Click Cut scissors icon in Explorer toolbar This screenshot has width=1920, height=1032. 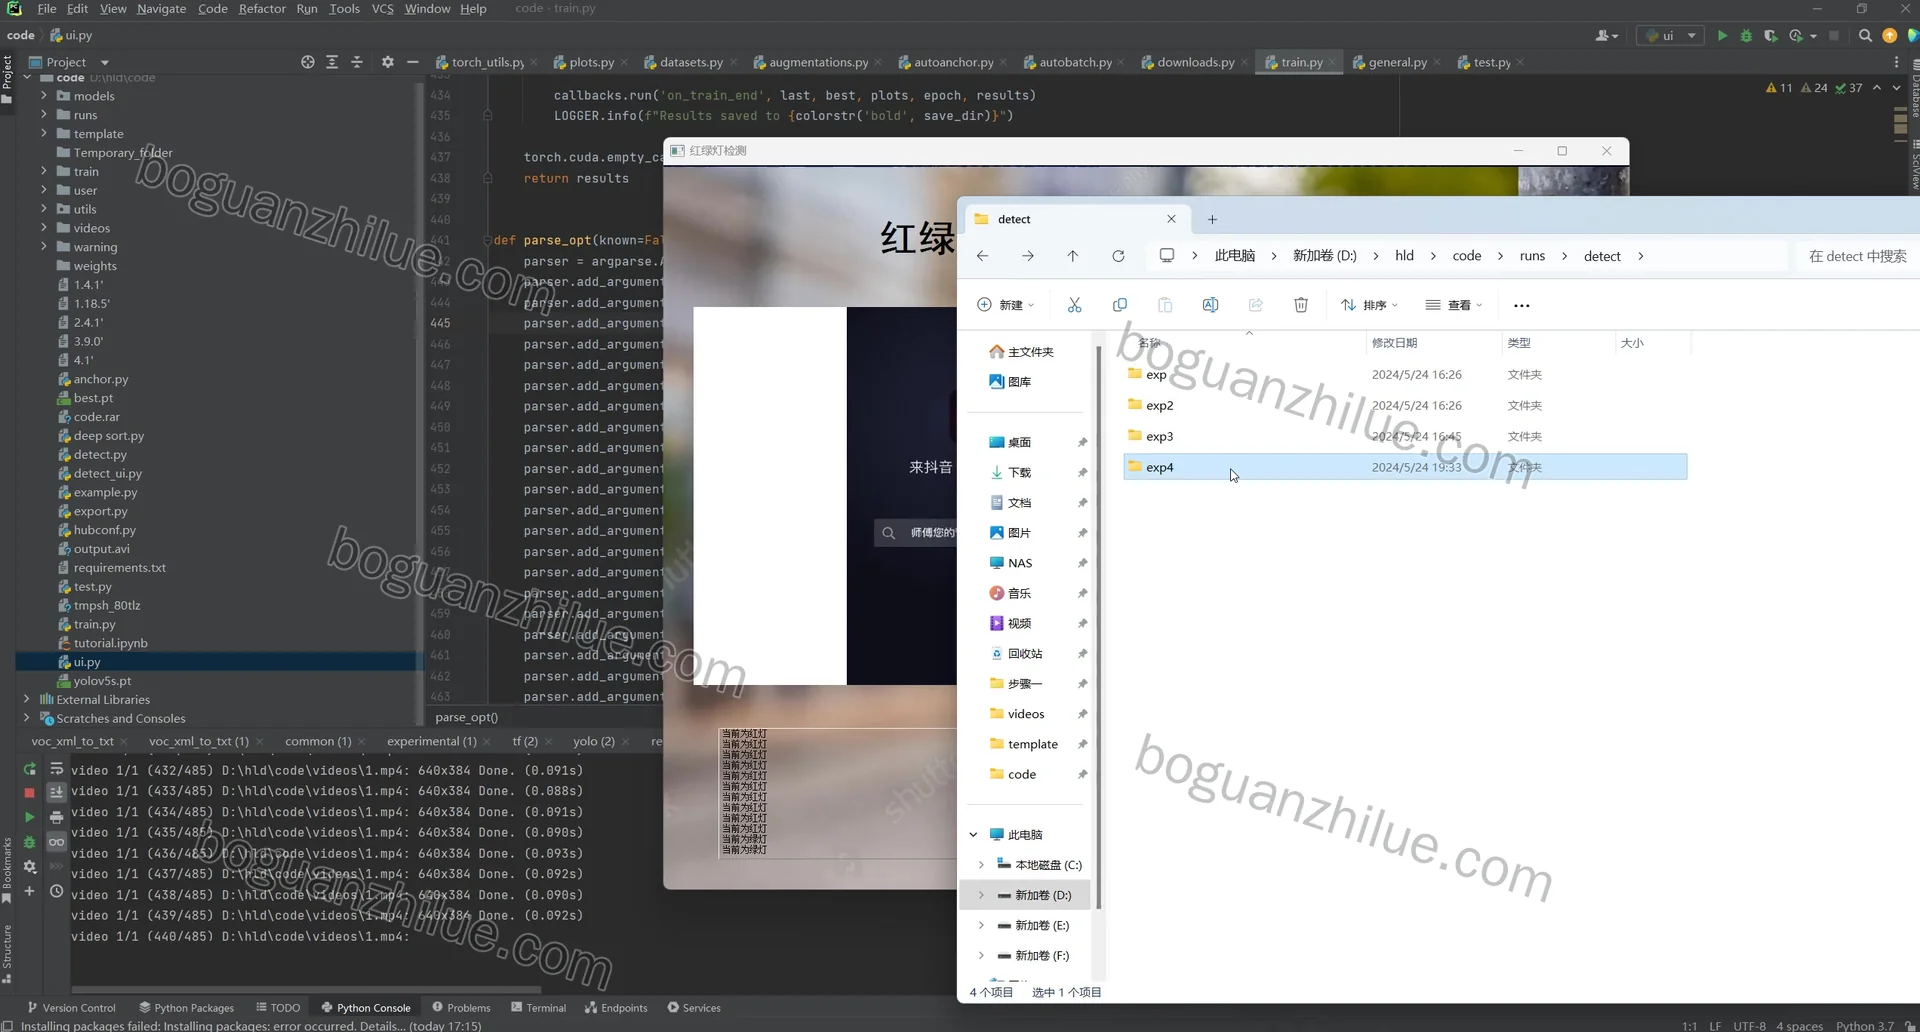point(1074,305)
